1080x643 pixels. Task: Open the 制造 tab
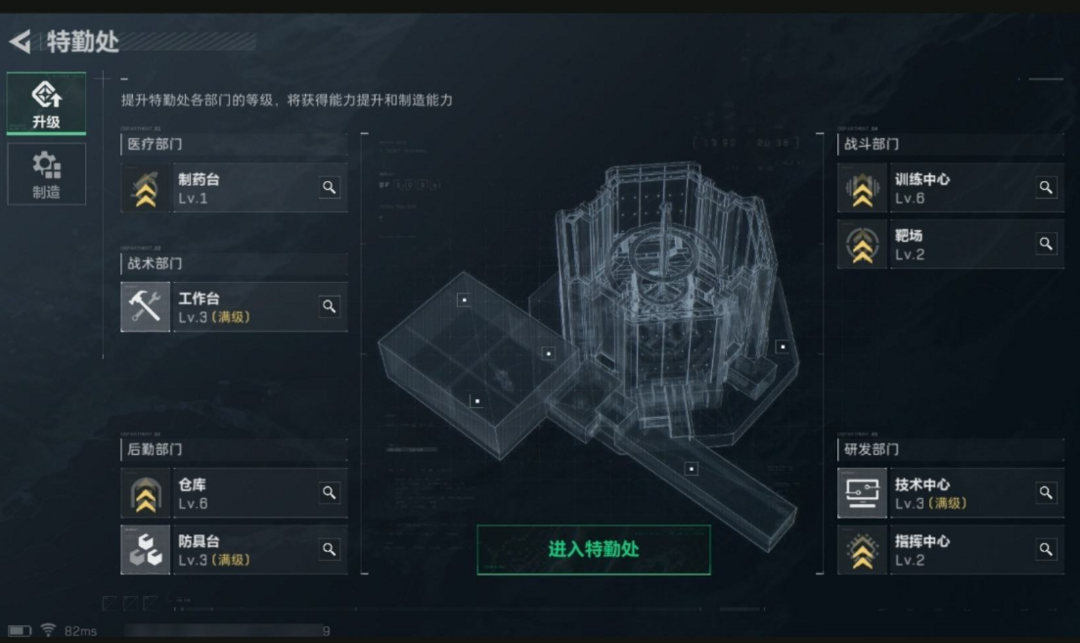pyautogui.click(x=46, y=174)
